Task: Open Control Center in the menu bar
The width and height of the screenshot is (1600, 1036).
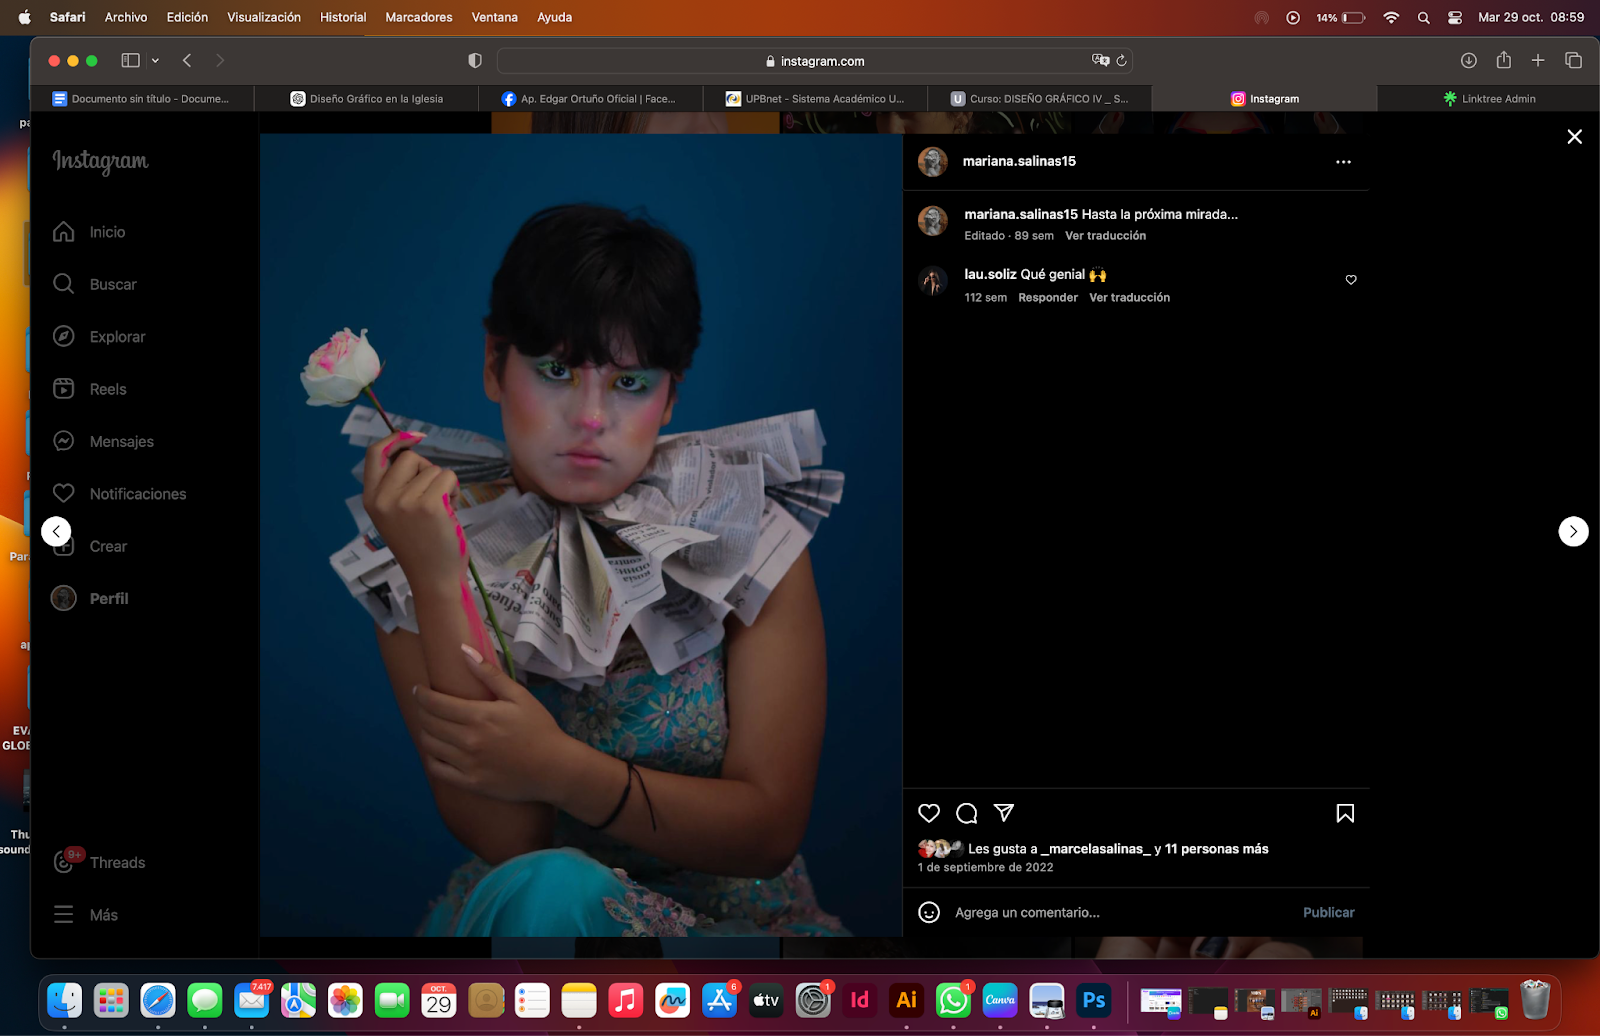Action: (x=1455, y=17)
